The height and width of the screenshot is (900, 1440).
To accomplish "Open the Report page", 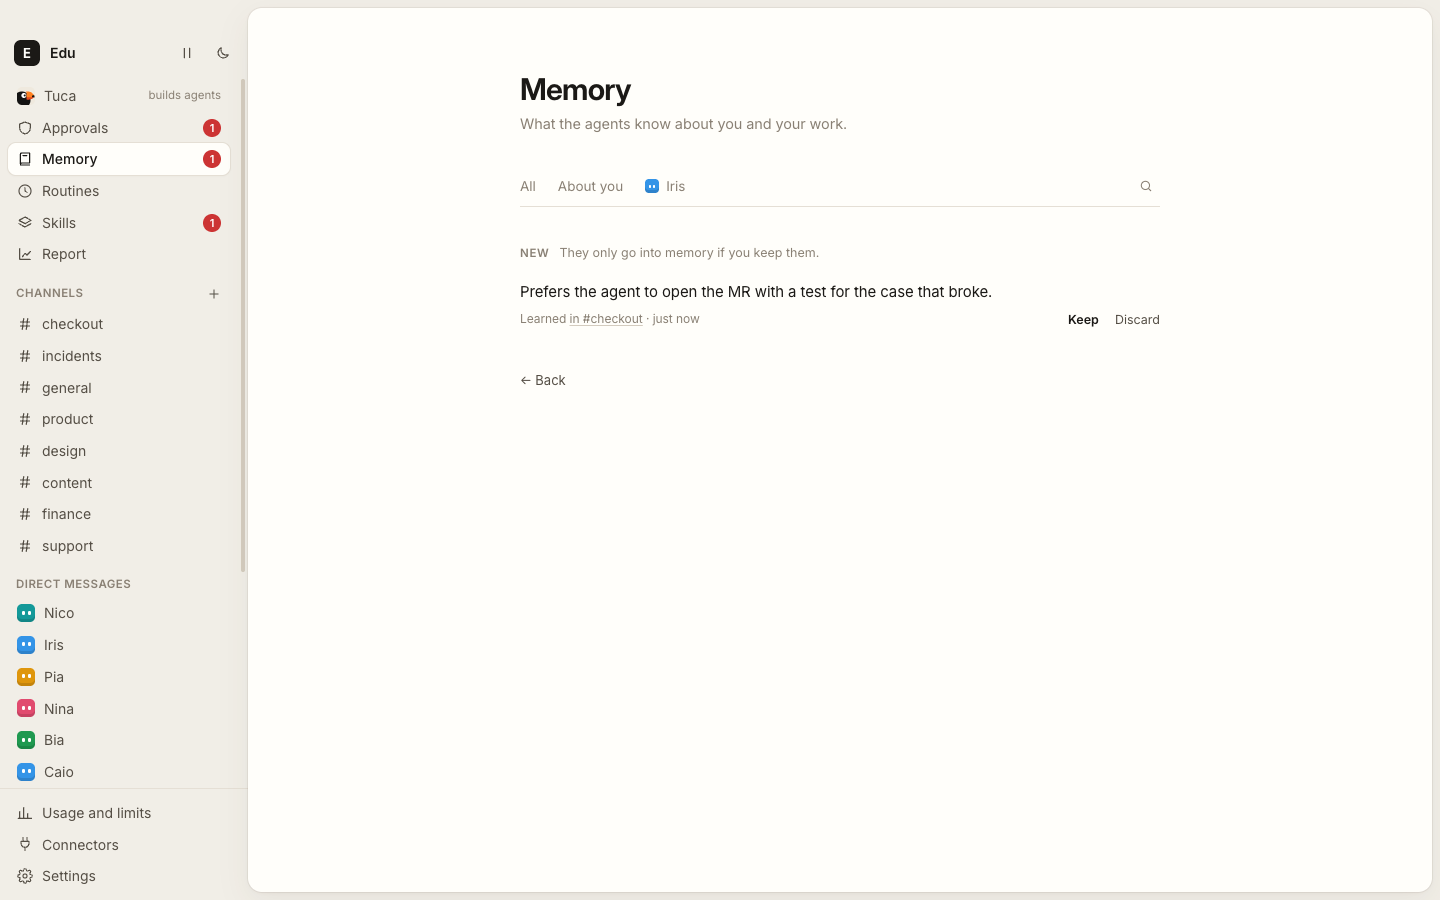I will [x=119, y=254].
